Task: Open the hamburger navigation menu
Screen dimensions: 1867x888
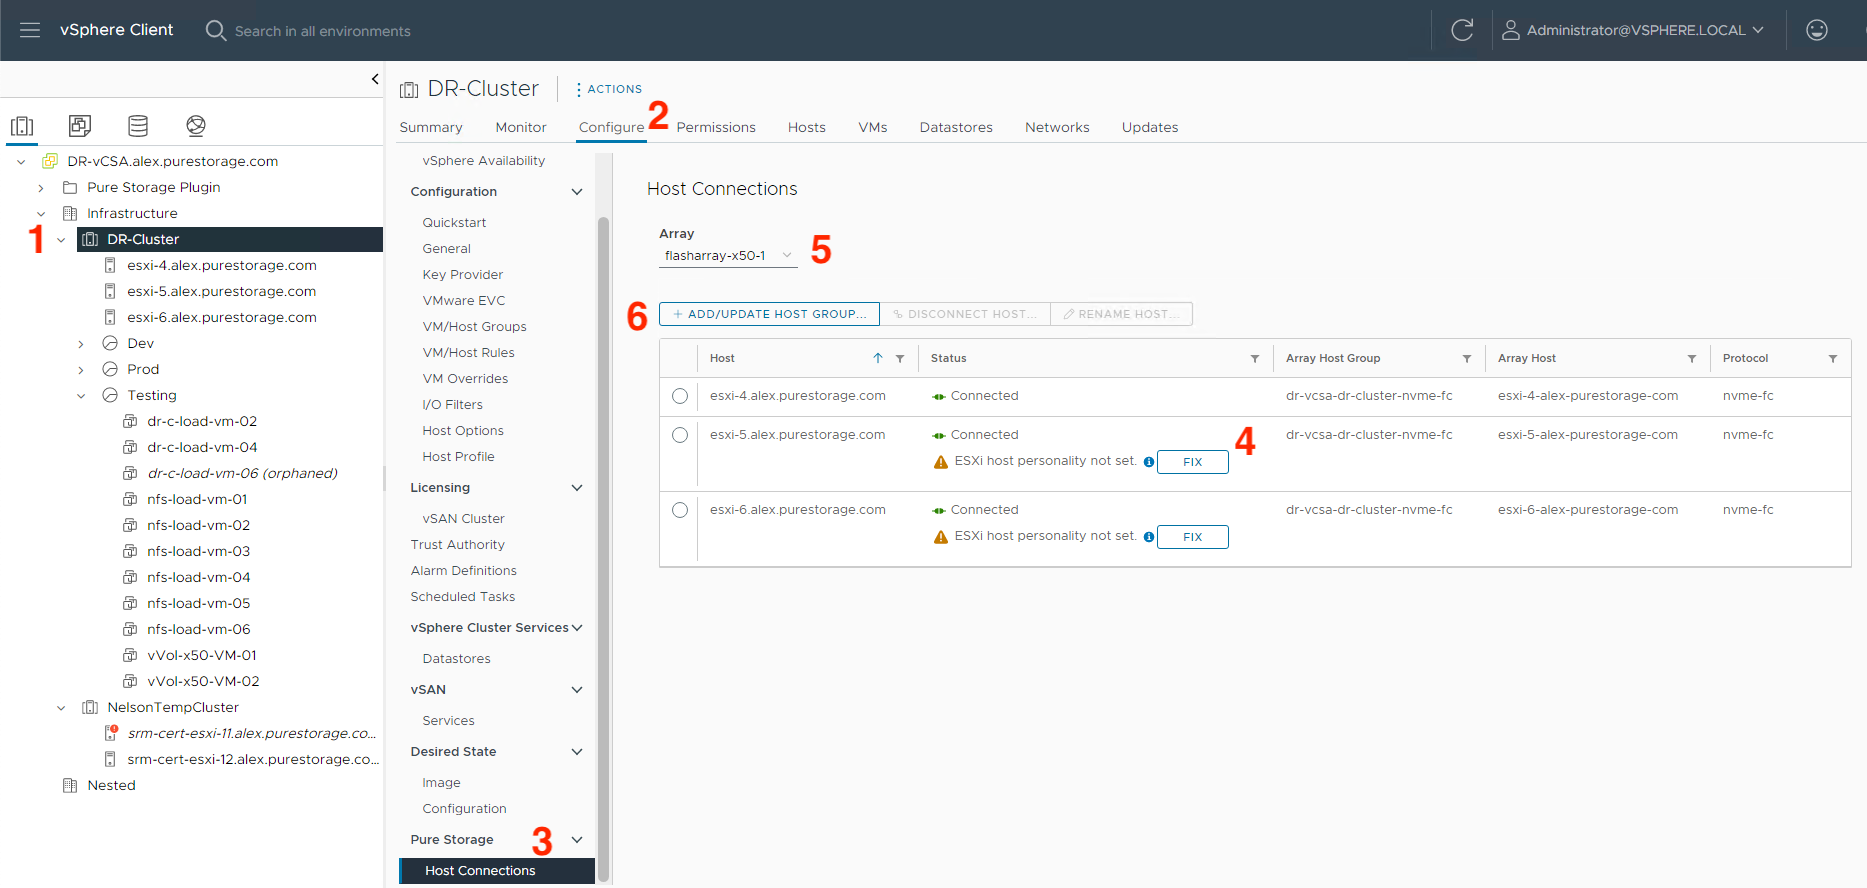Action: (x=30, y=30)
